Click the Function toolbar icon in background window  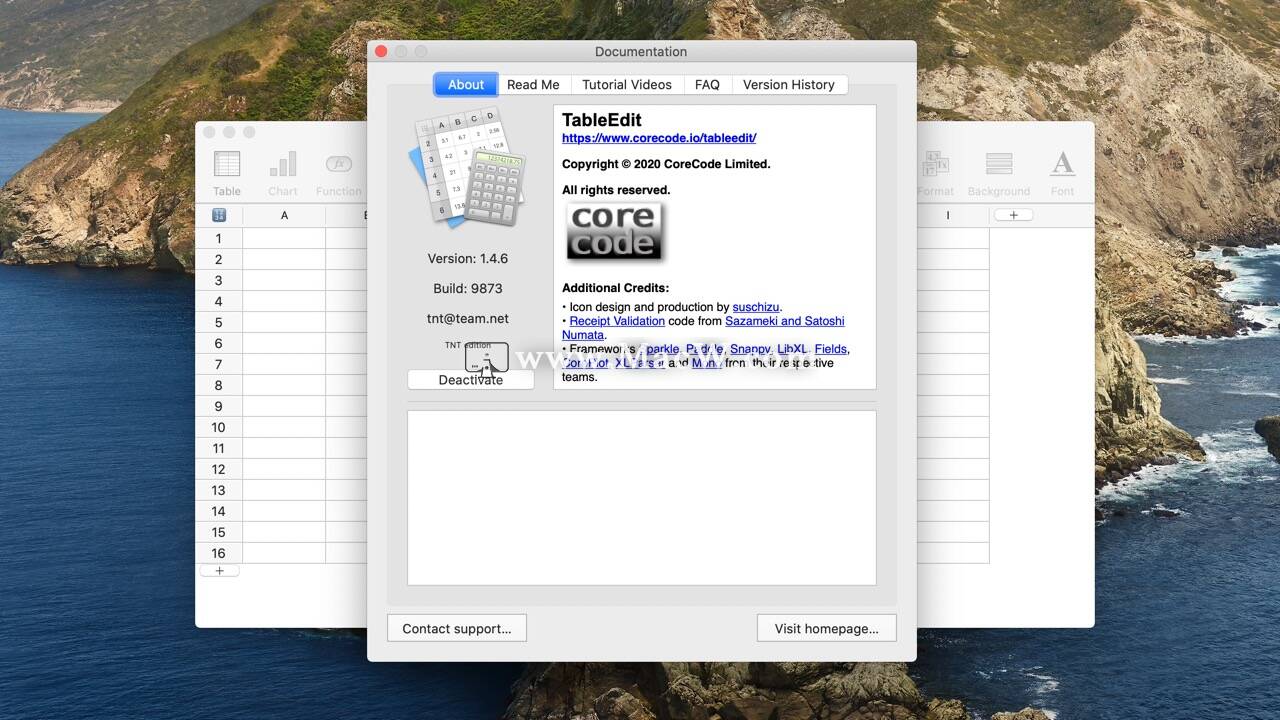pyautogui.click(x=339, y=172)
